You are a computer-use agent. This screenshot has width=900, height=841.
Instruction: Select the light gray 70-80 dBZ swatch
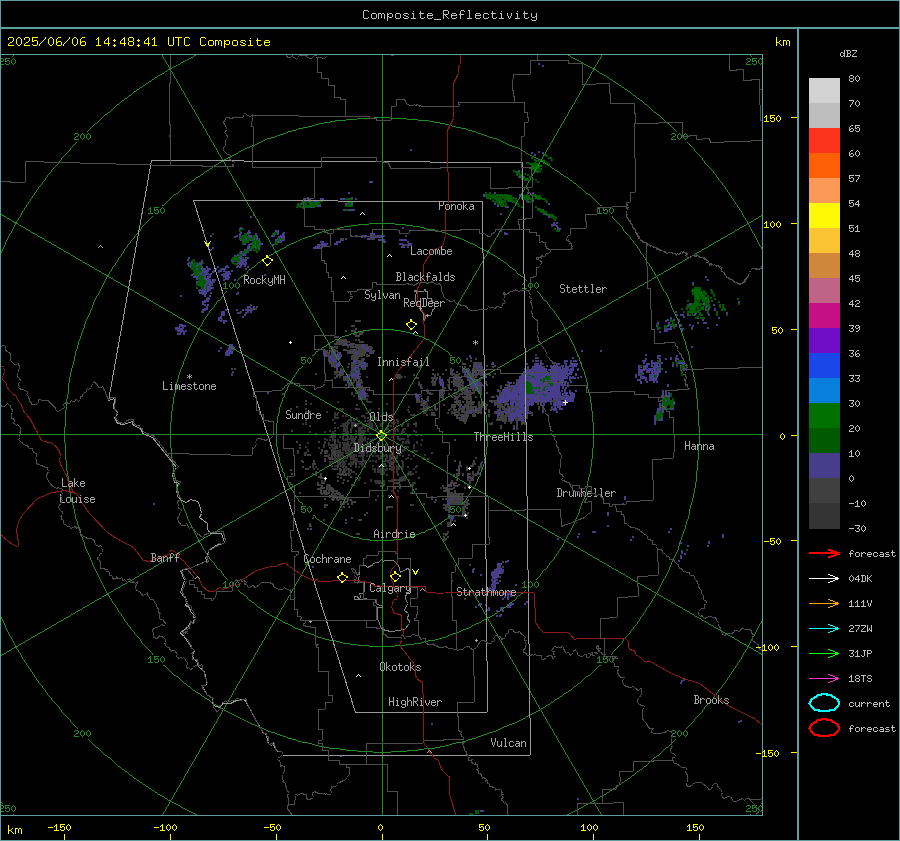[824, 90]
